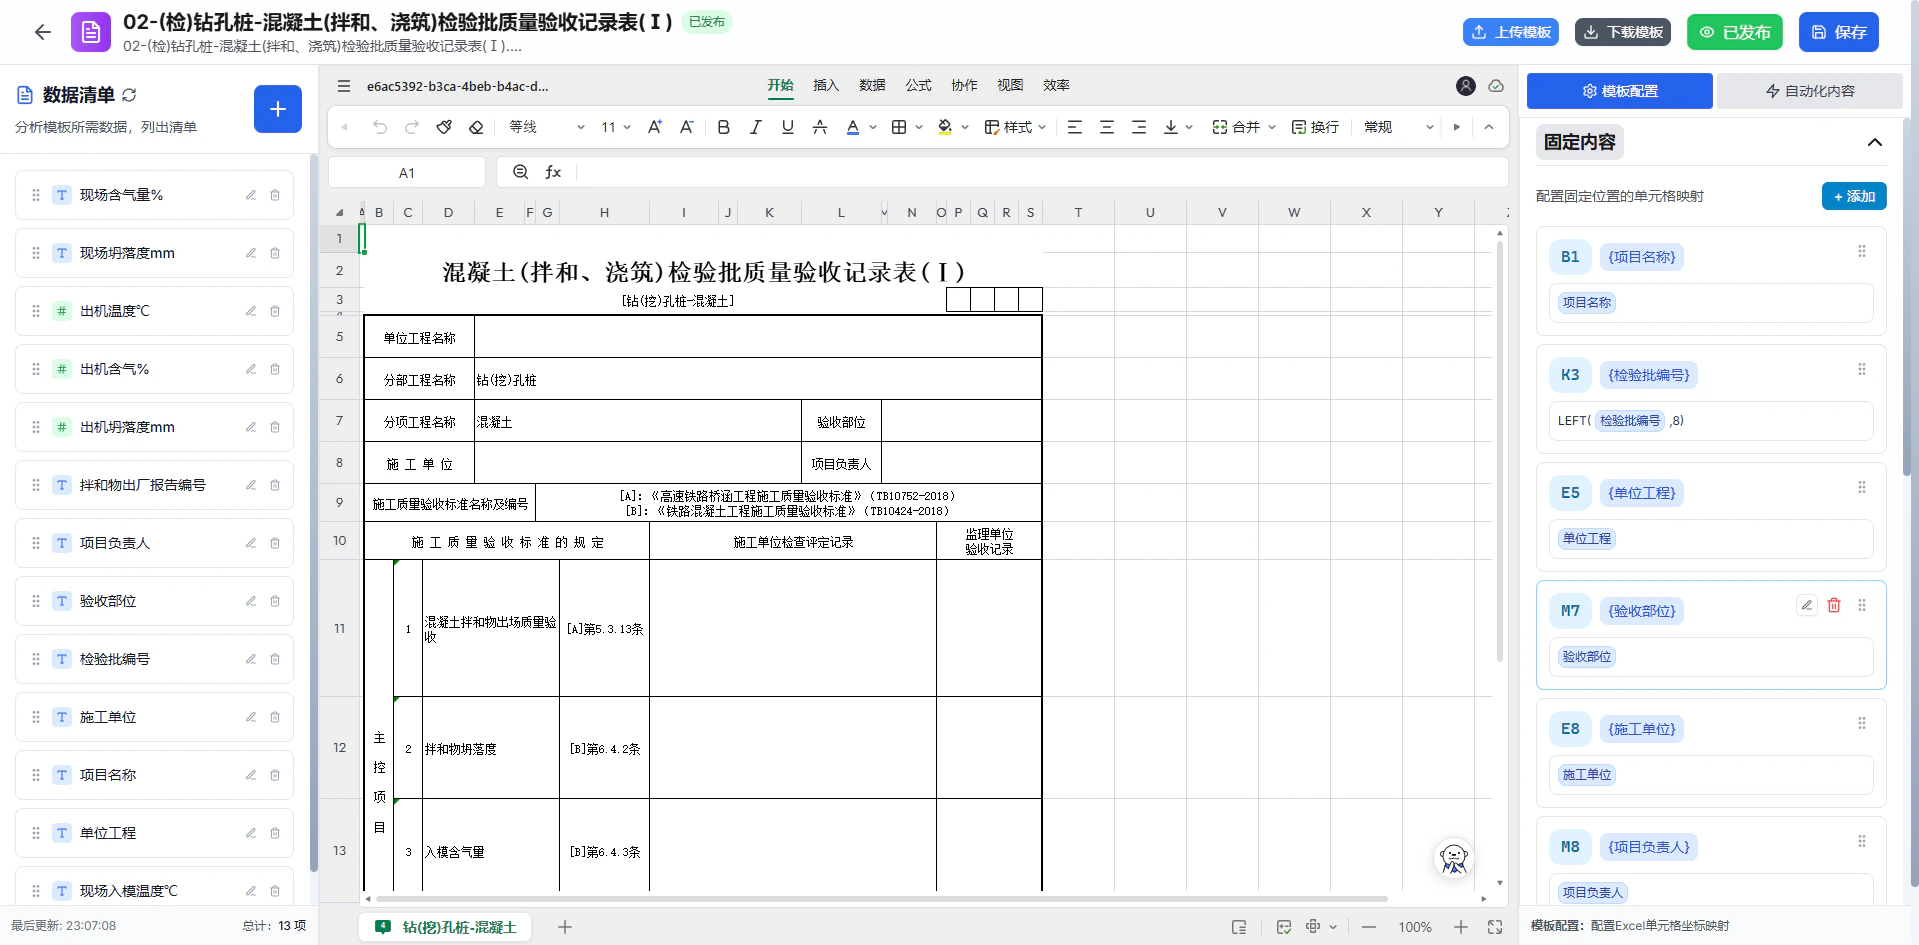Click the 下载模板 button
The image size is (1919, 945).
tap(1623, 32)
